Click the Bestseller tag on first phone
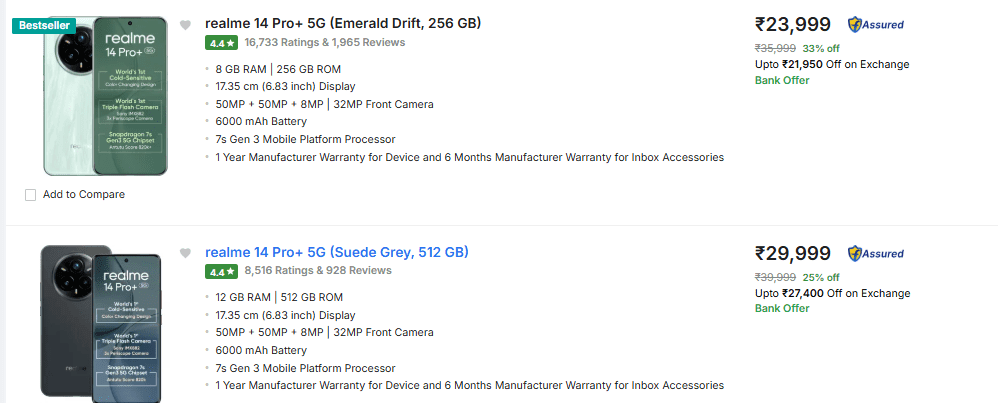Screen dimensions: 998x403 point(43,24)
